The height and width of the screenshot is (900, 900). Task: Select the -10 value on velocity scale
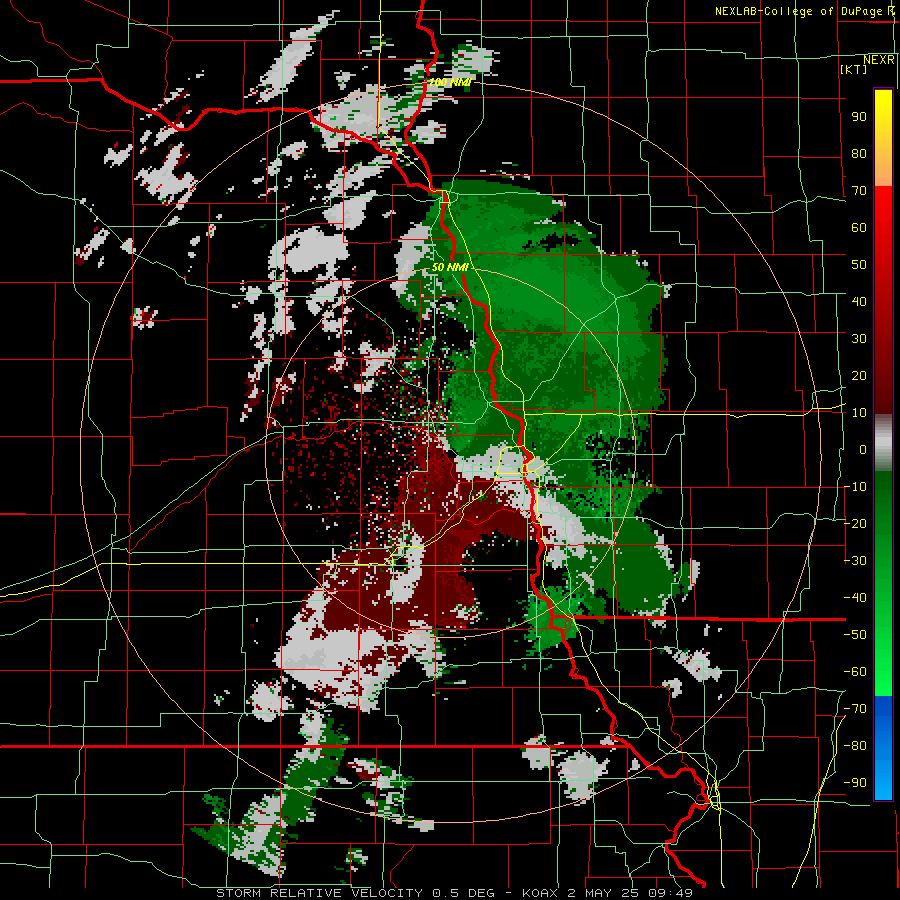pos(855,487)
